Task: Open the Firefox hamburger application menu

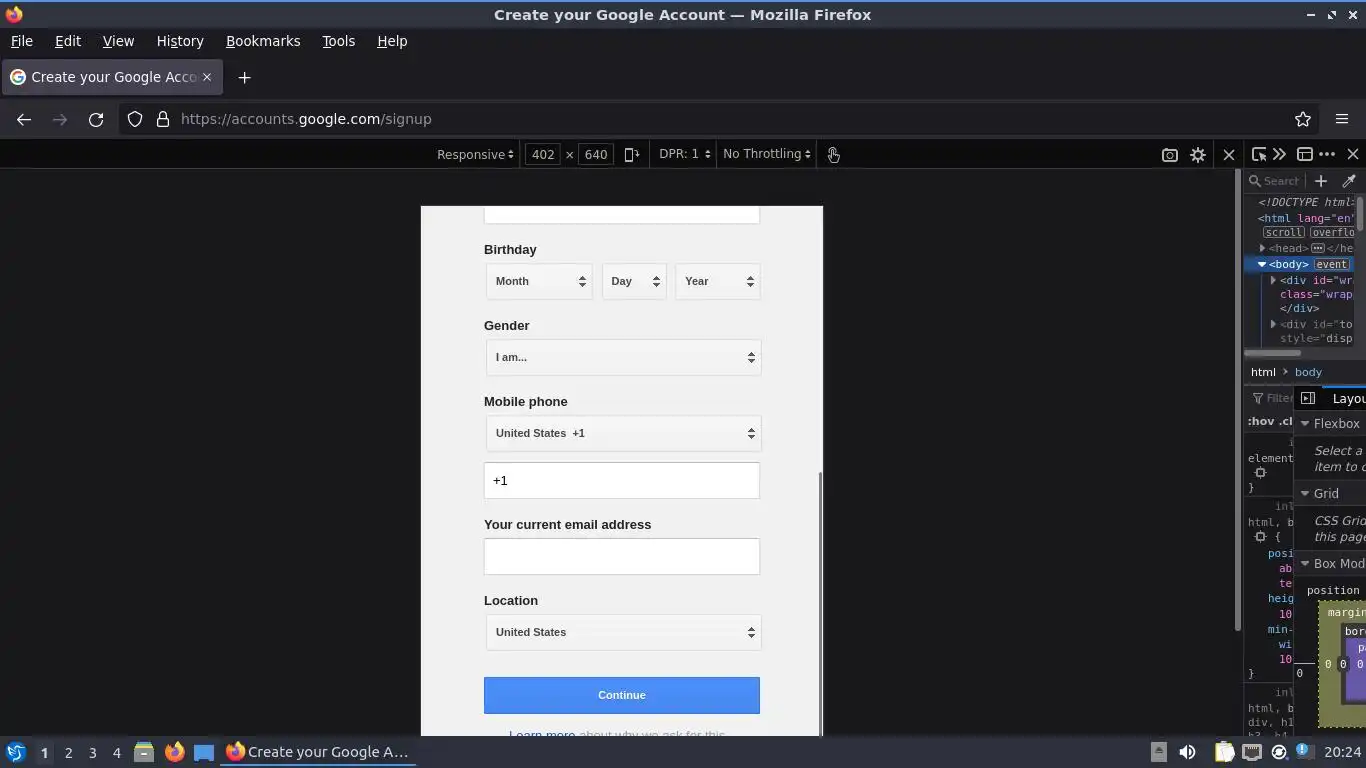Action: [x=1342, y=119]
